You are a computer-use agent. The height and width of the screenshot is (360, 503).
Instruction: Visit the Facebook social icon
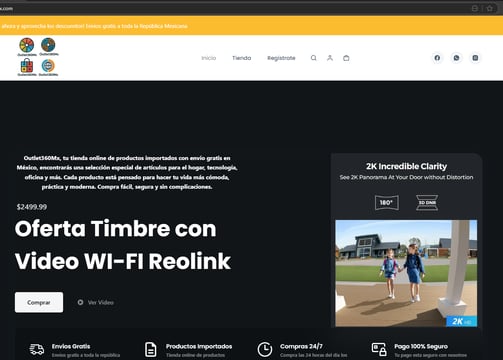(x=437, y=58)
